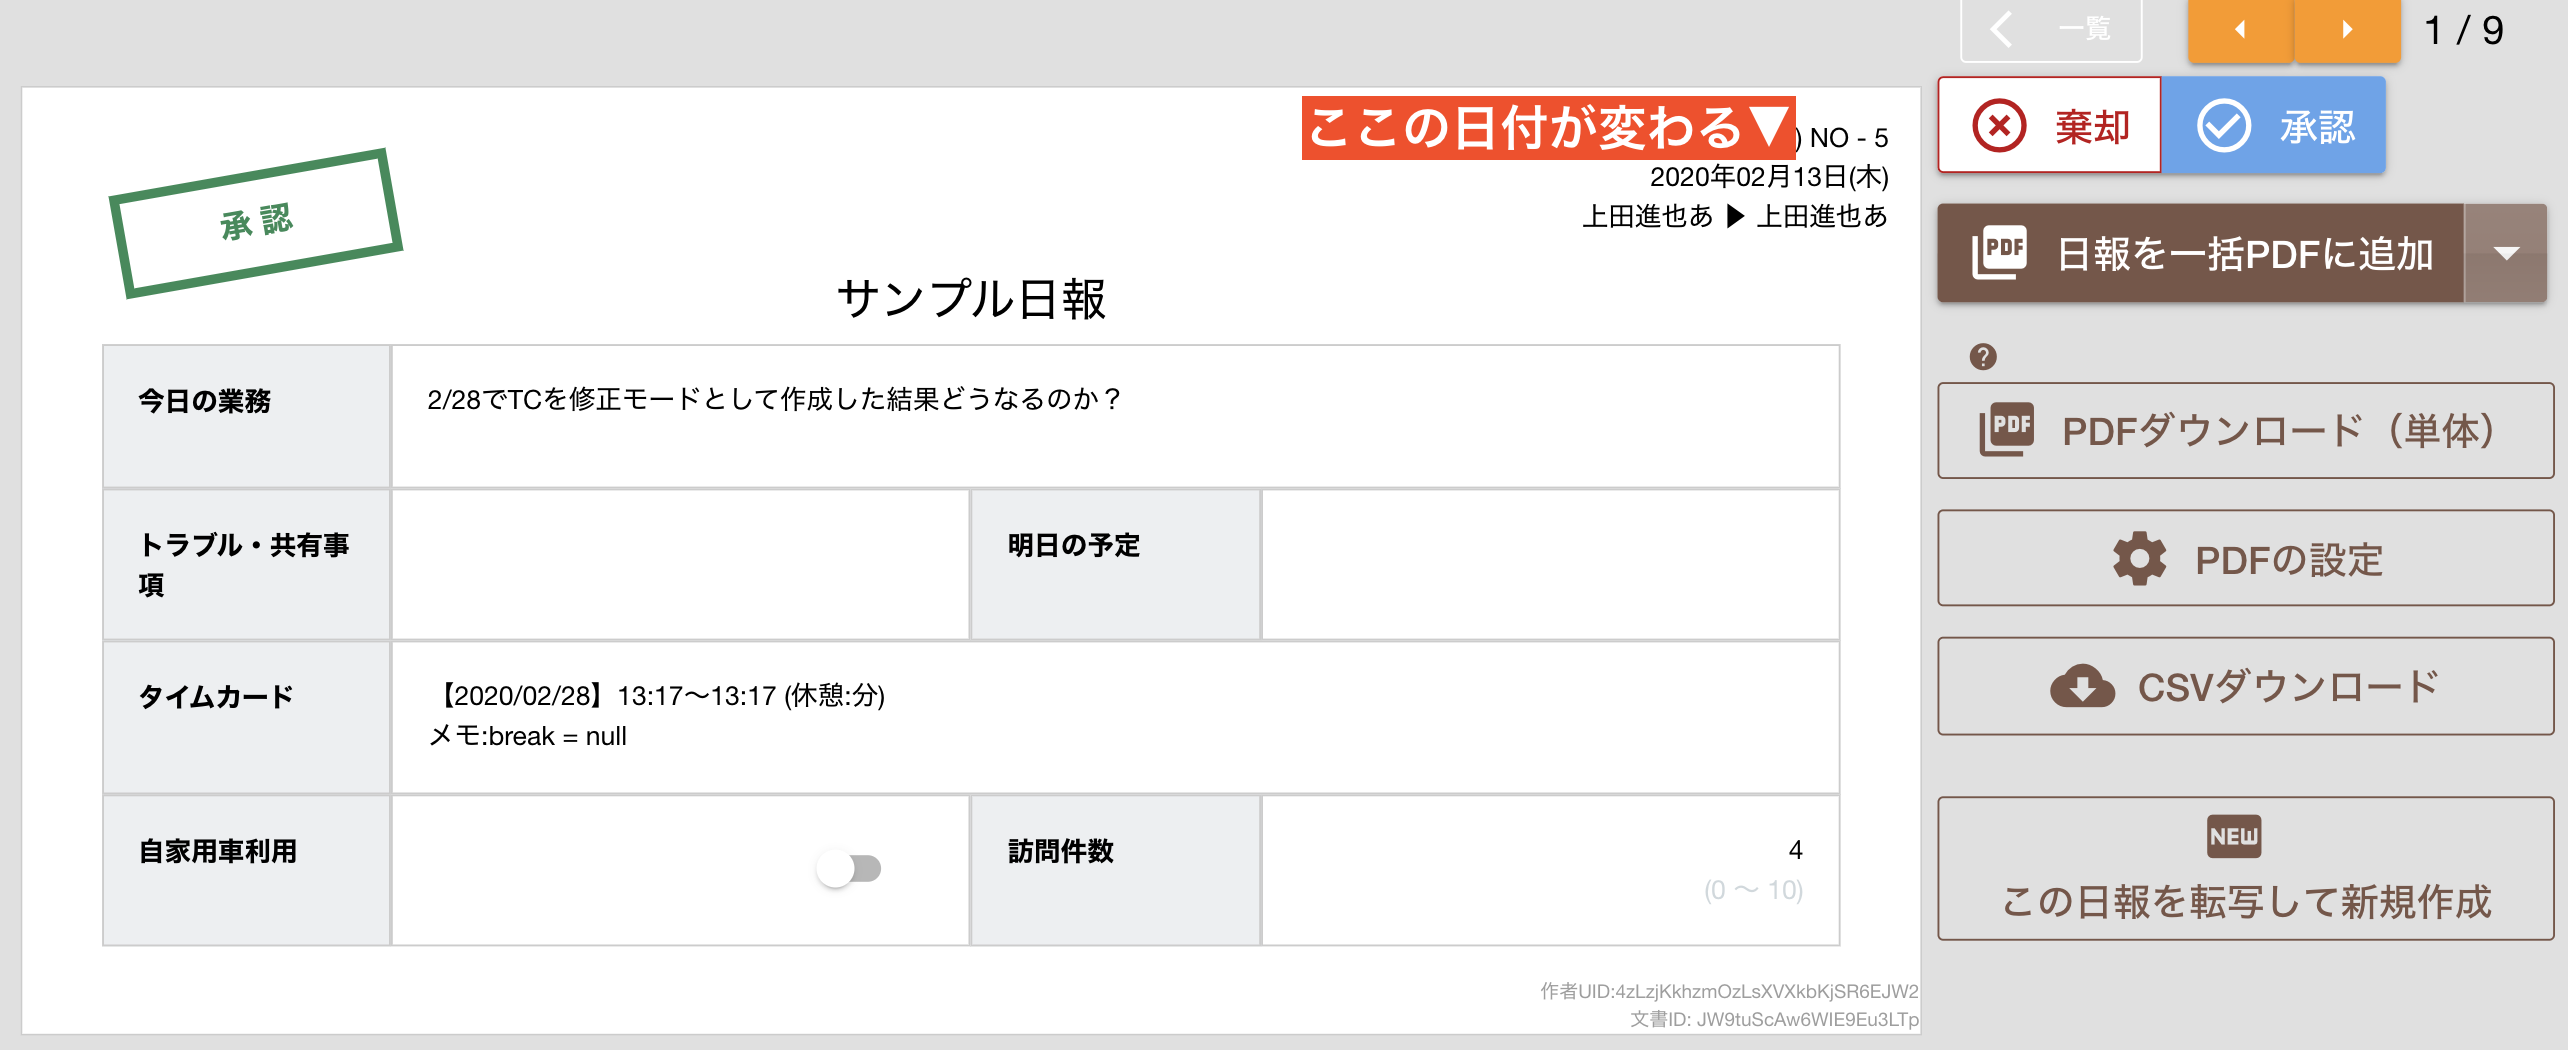The height and width of the screenshot is (1050, 2568).
Task: Click the title サンプル日報
Action: coord(971,298)
